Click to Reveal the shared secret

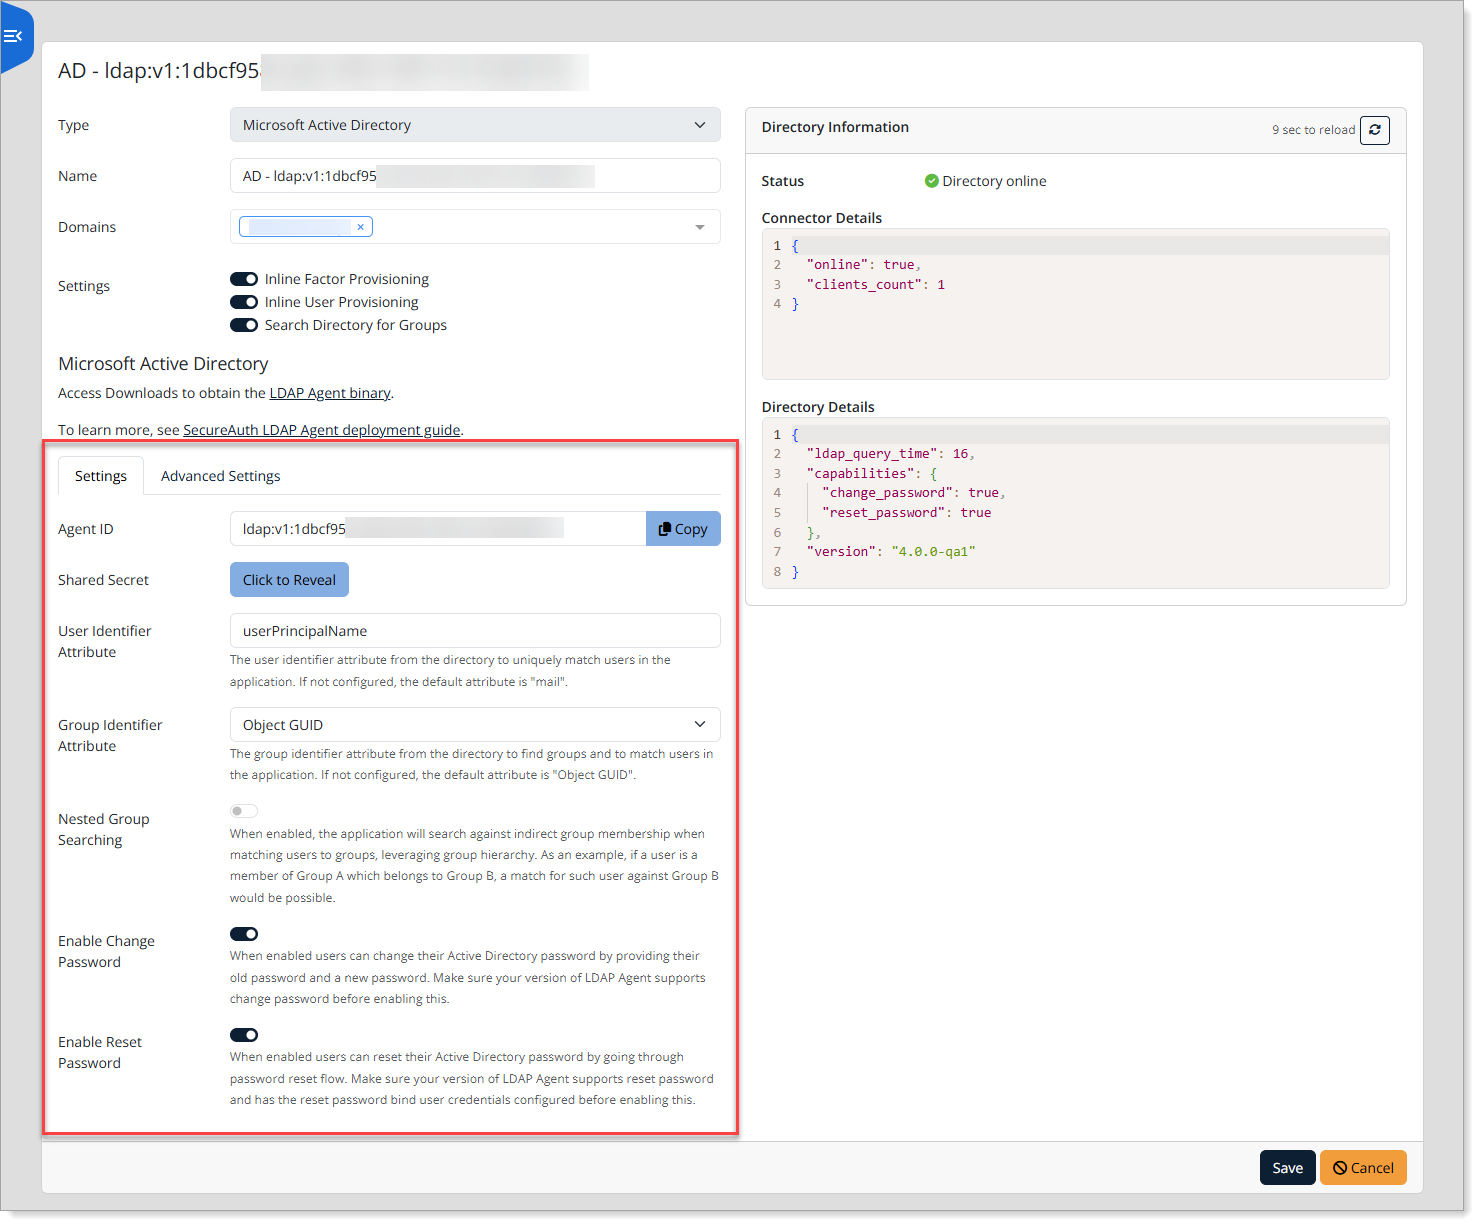(x=289, y=580)
